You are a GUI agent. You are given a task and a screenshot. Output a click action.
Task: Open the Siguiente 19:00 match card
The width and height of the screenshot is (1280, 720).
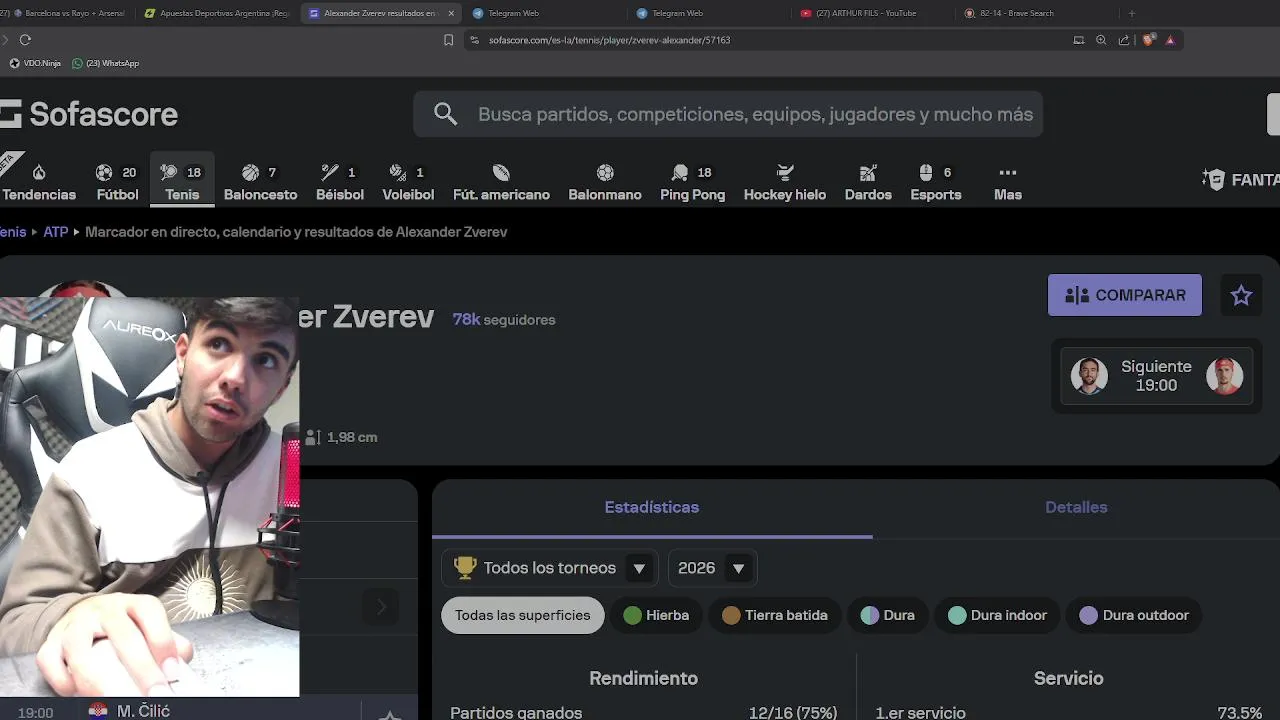pyautogui.click(x=1157, y=376)
